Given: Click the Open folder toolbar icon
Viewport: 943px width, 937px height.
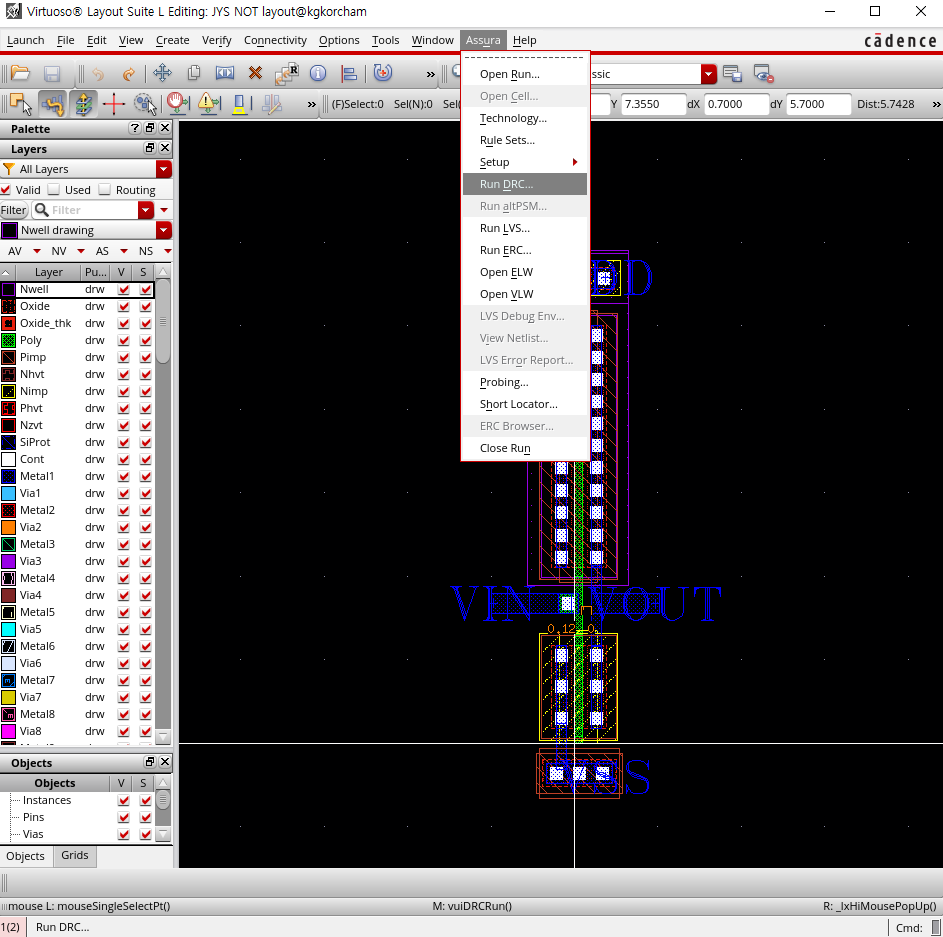Looking at the screenshot, I should coord(20,73).
